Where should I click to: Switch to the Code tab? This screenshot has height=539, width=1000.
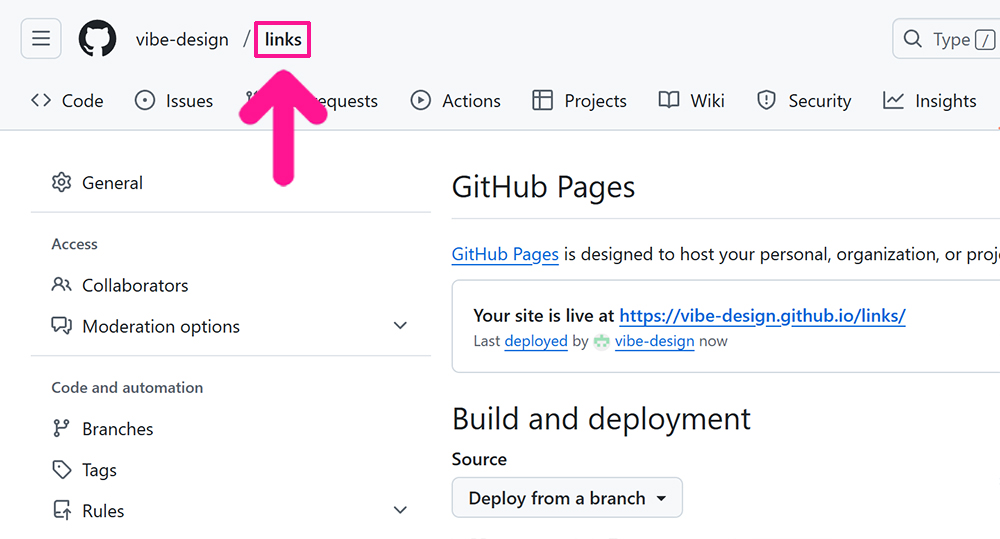[x=68, y=101]
